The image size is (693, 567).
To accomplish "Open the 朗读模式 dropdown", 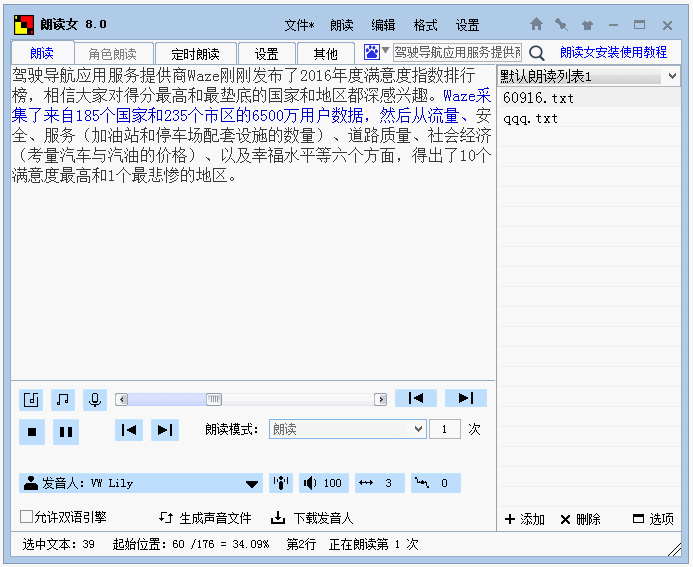I will coord(418,429).
